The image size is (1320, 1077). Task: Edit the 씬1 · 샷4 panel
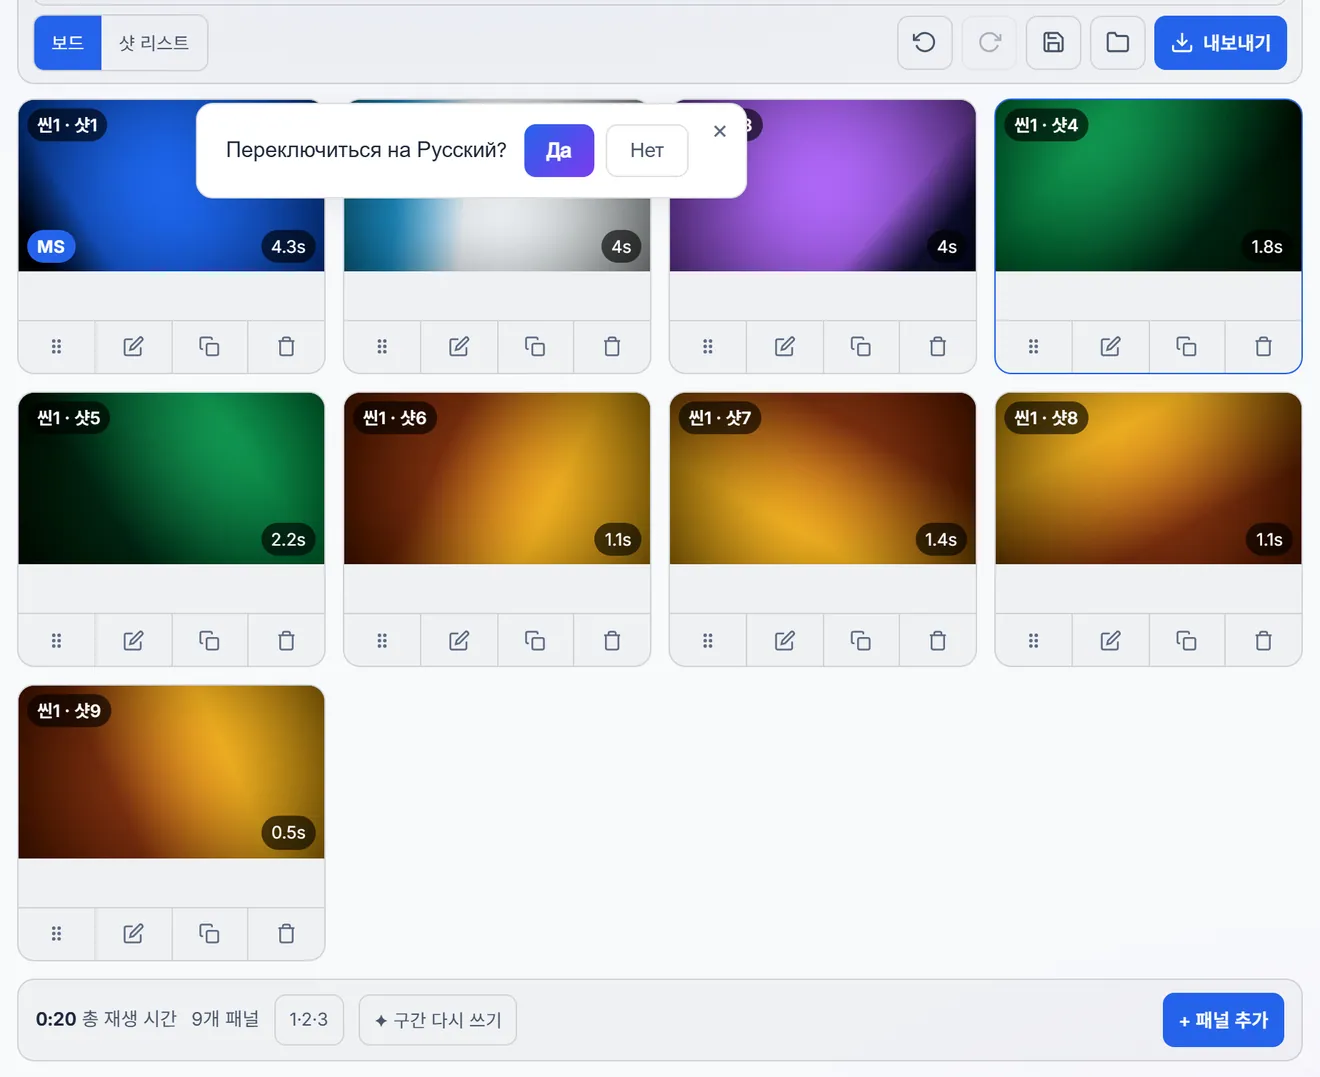[x=1110, y=347]
